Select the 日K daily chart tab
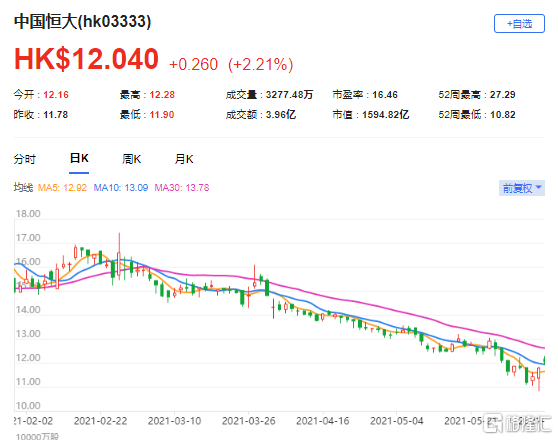558x440 pixels. point(79,158)
